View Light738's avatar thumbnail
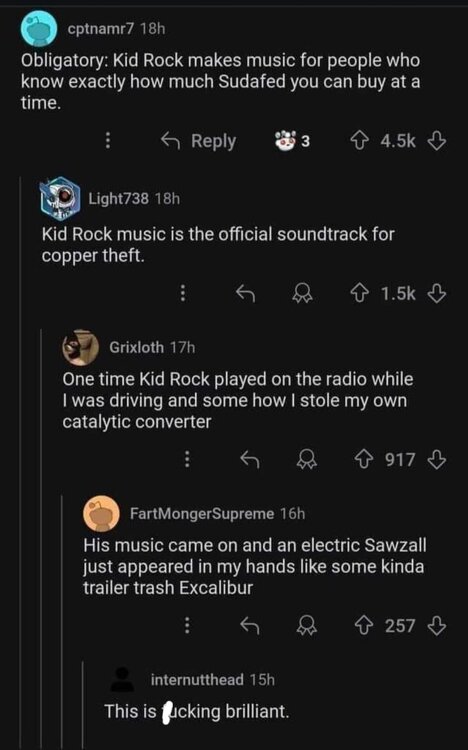This screenshot has width=468, height=750. click(59, 198)
